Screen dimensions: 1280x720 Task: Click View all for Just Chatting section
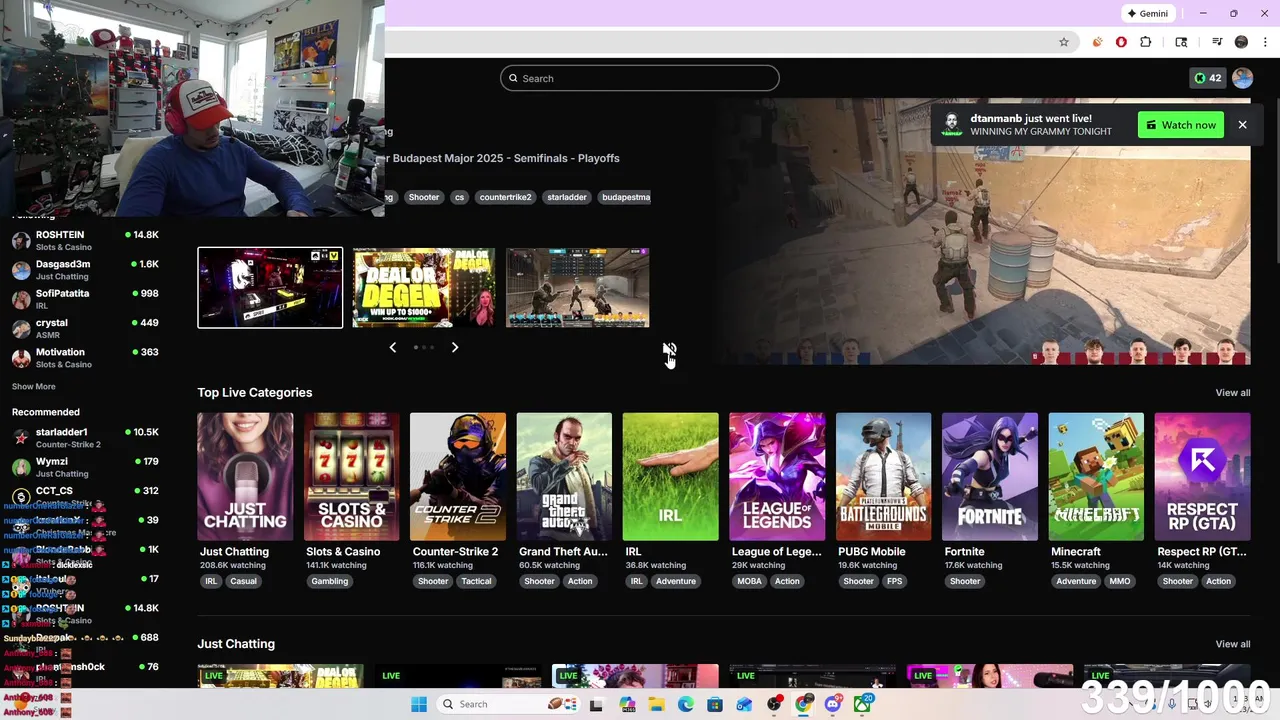[x=1233, y=644]
